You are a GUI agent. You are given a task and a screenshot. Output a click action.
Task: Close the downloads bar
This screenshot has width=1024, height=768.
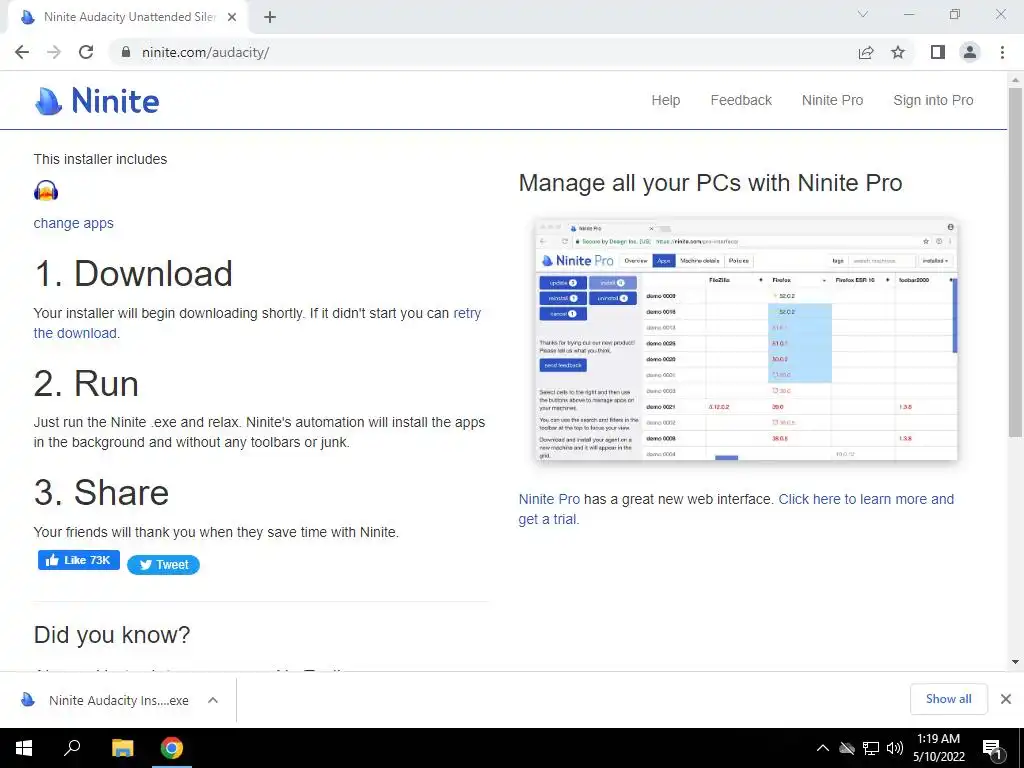1006,699
